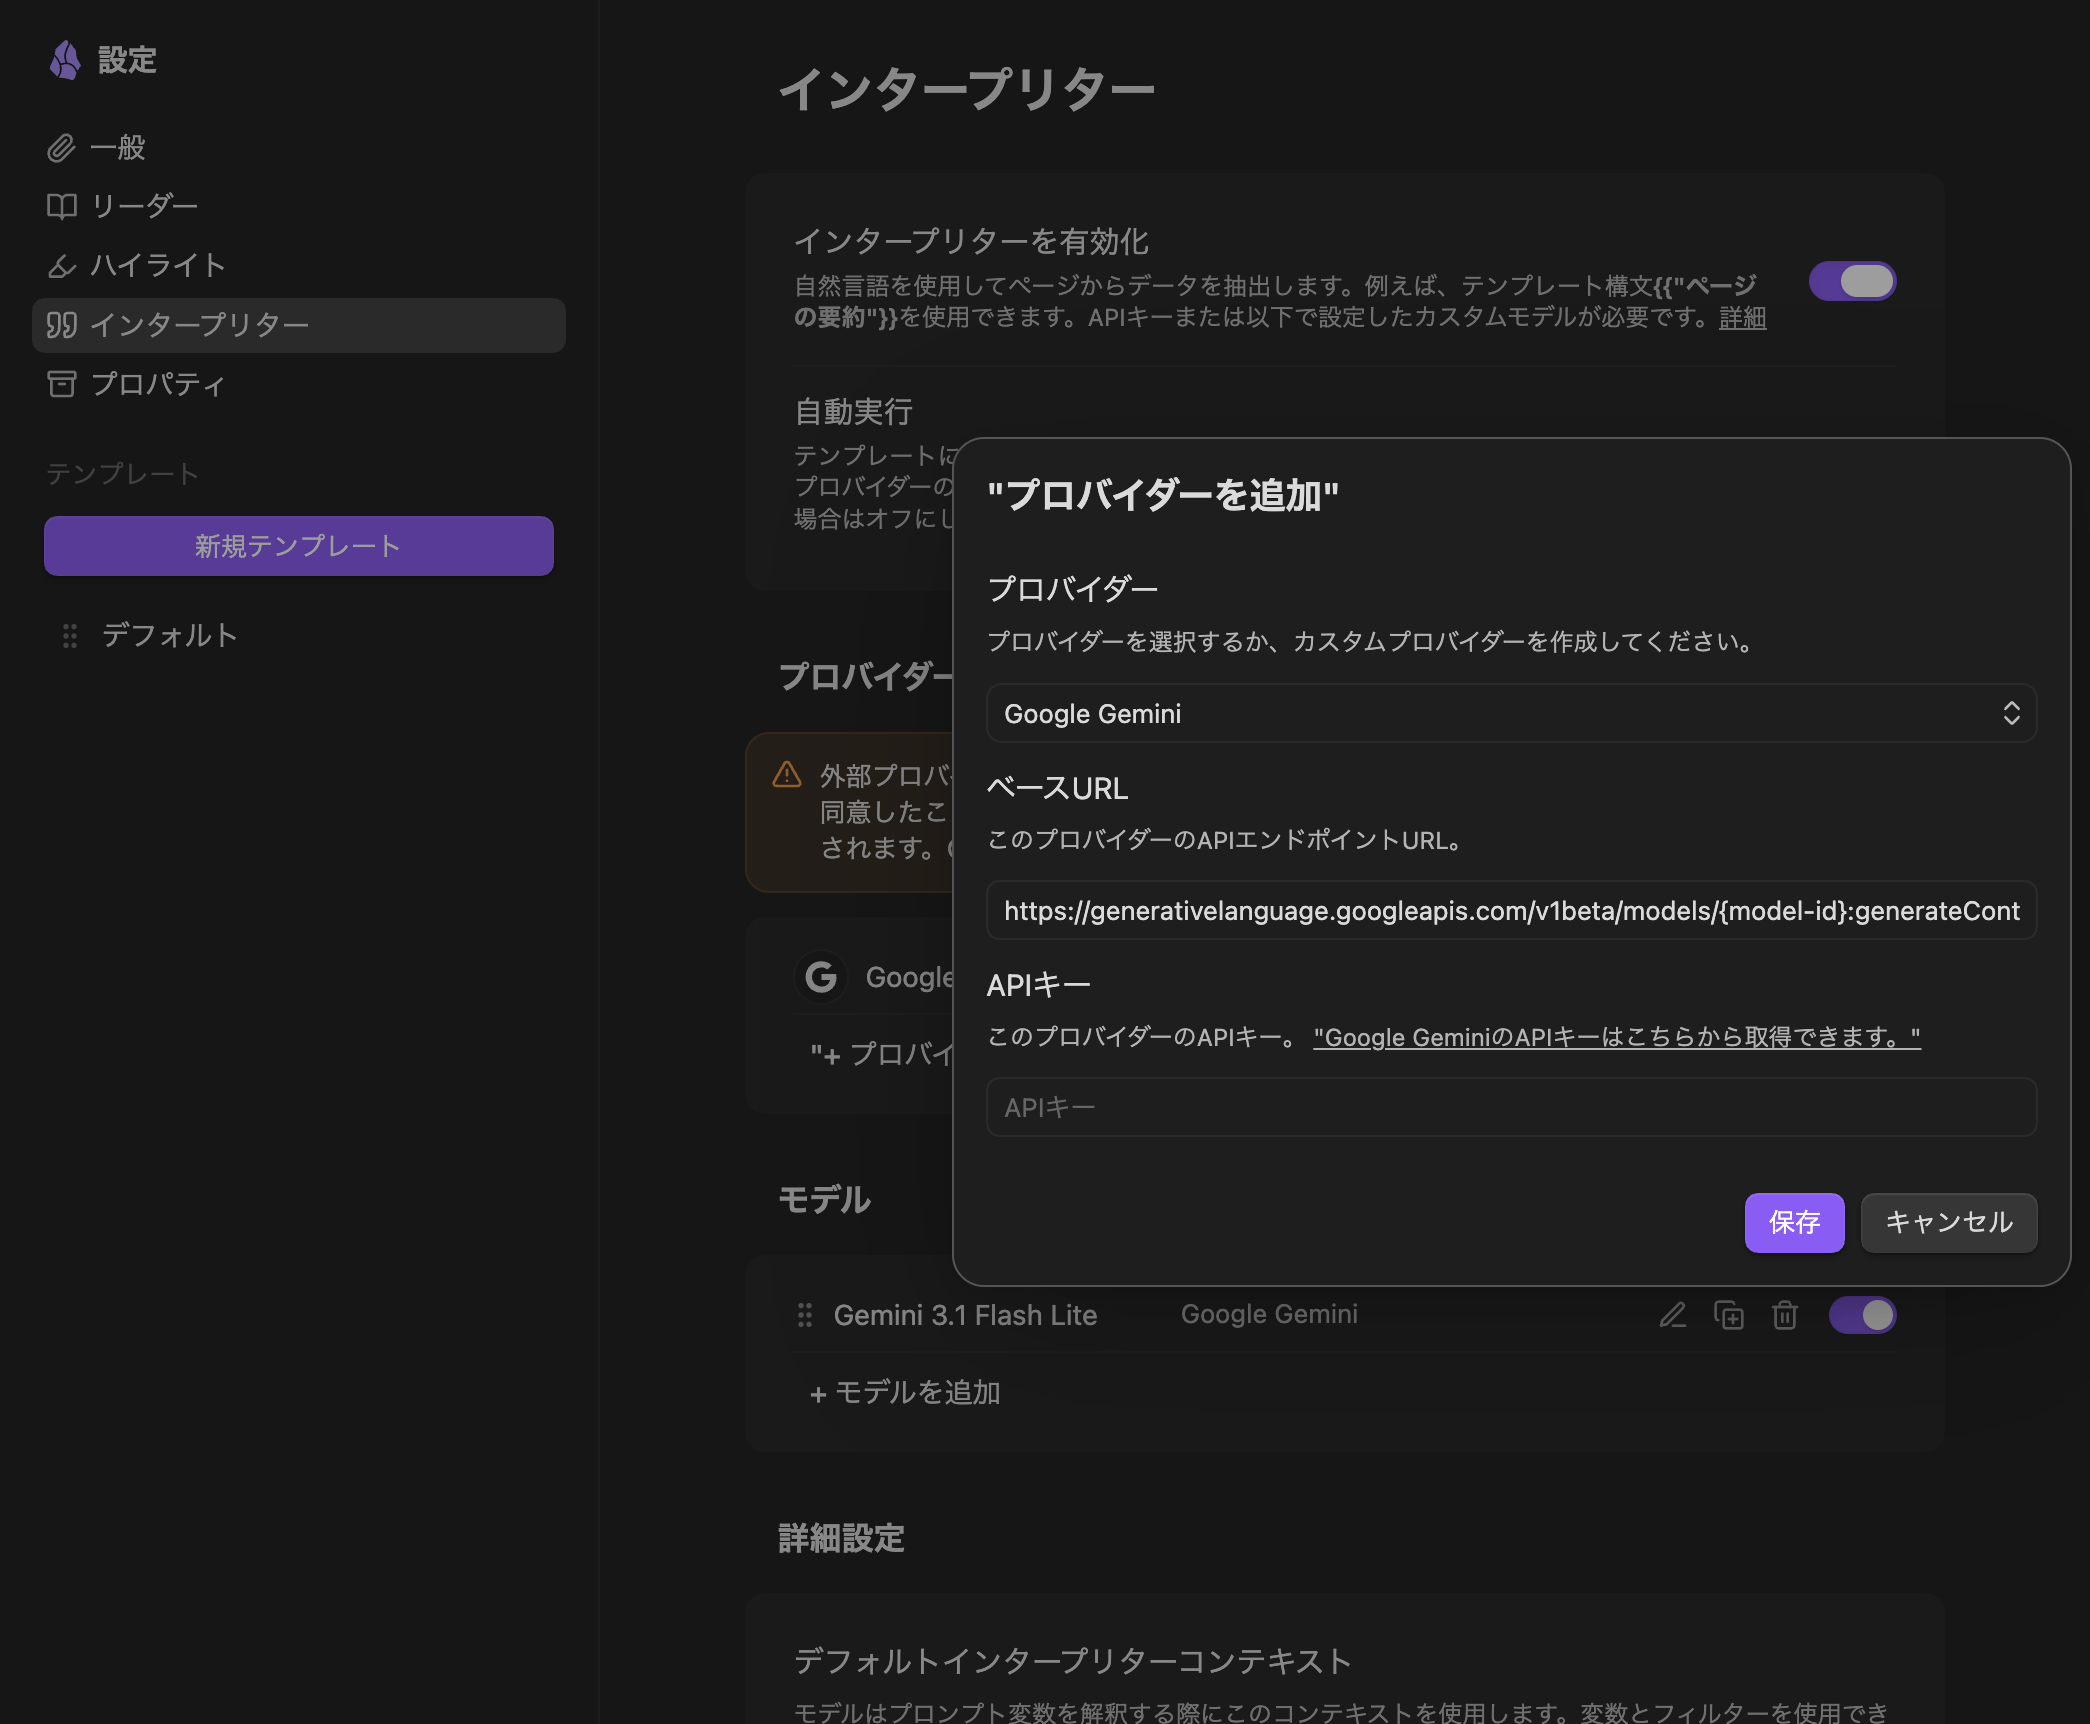Click the ベースURL input field

pyautogui.click(x=1511, y=910)
